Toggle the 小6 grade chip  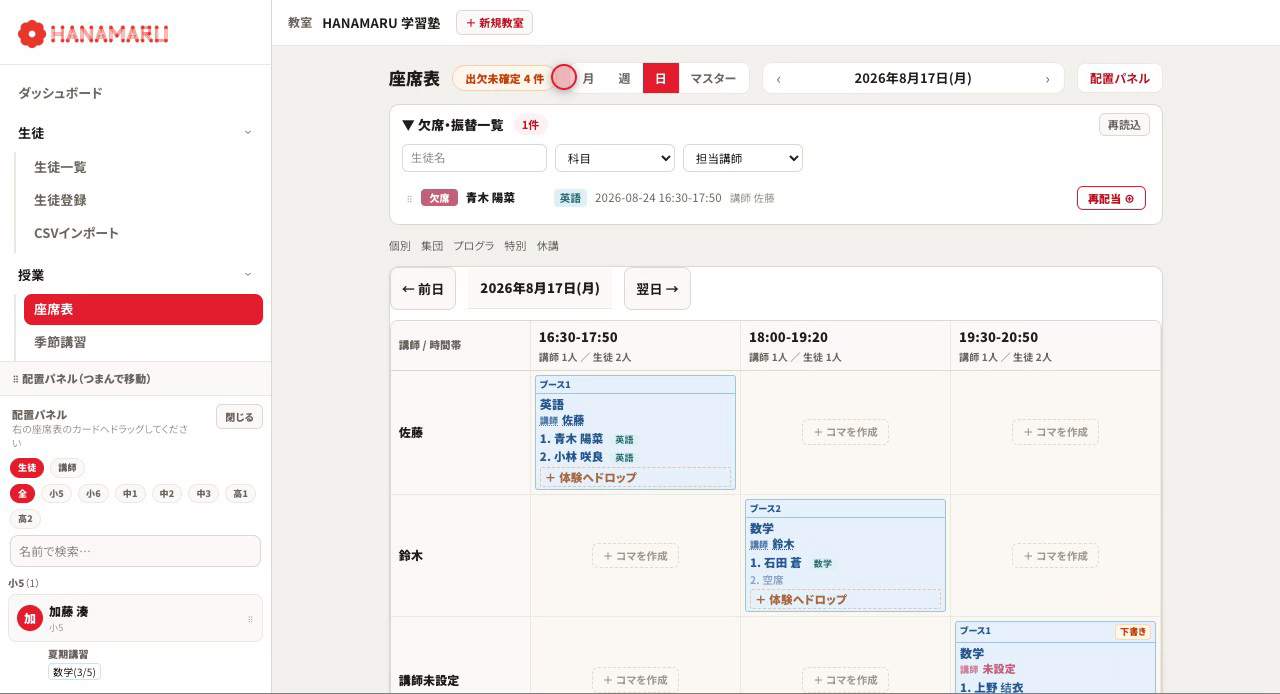click(x=93, y=494)
